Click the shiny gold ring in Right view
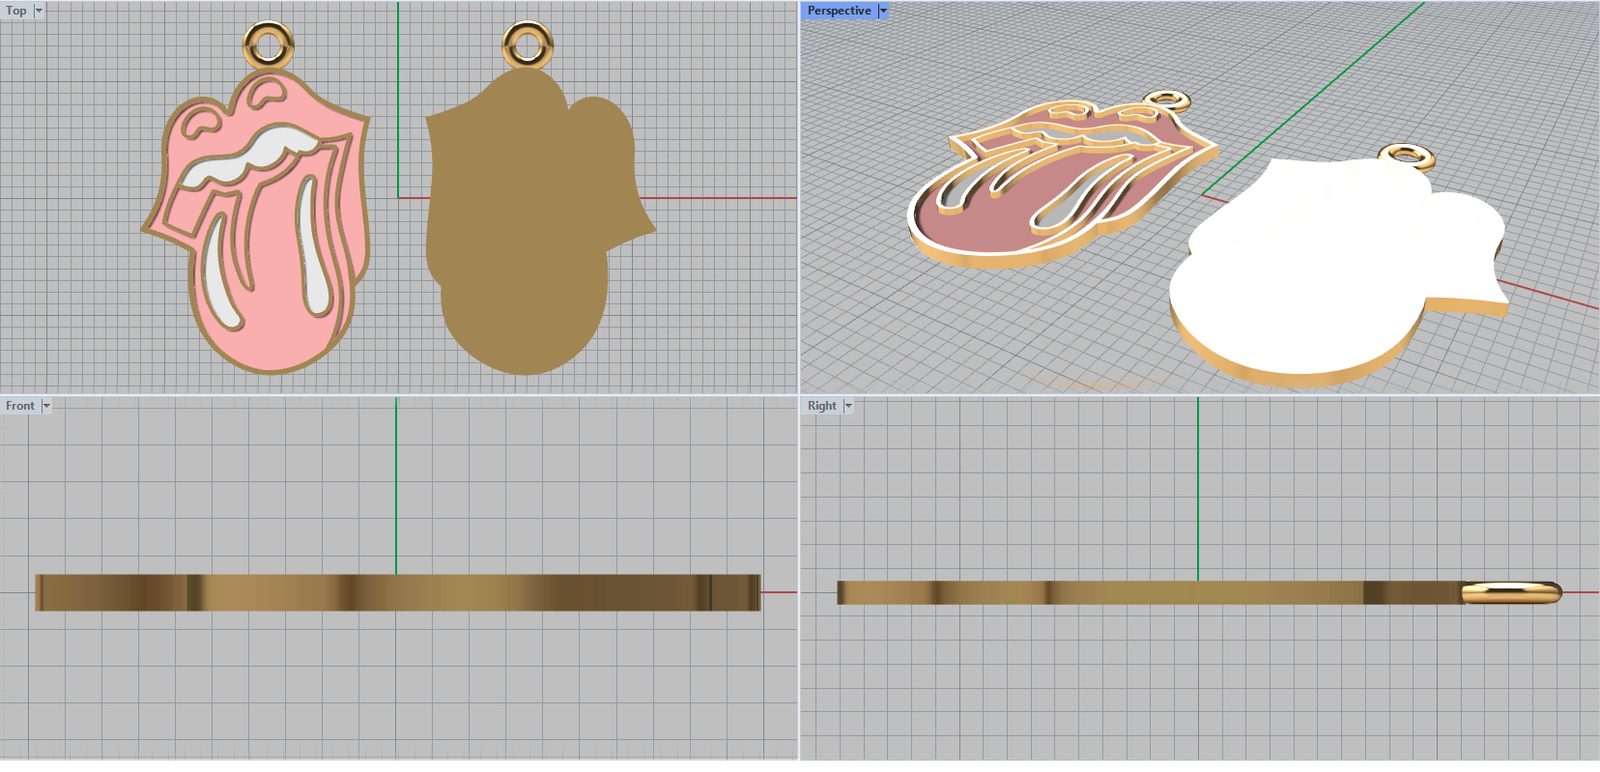1600x772 pixels. click(x=1510, y=592)
